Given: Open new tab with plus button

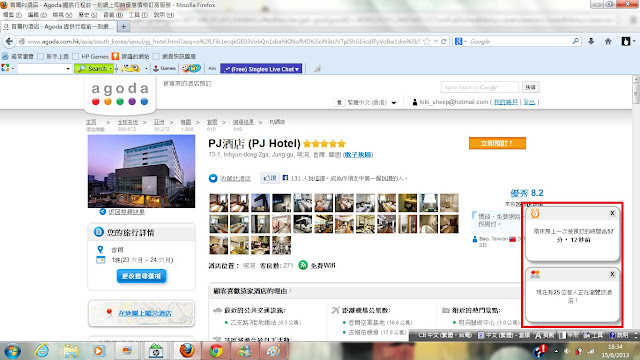Looking at the screenshot, I should click(123, 27).
